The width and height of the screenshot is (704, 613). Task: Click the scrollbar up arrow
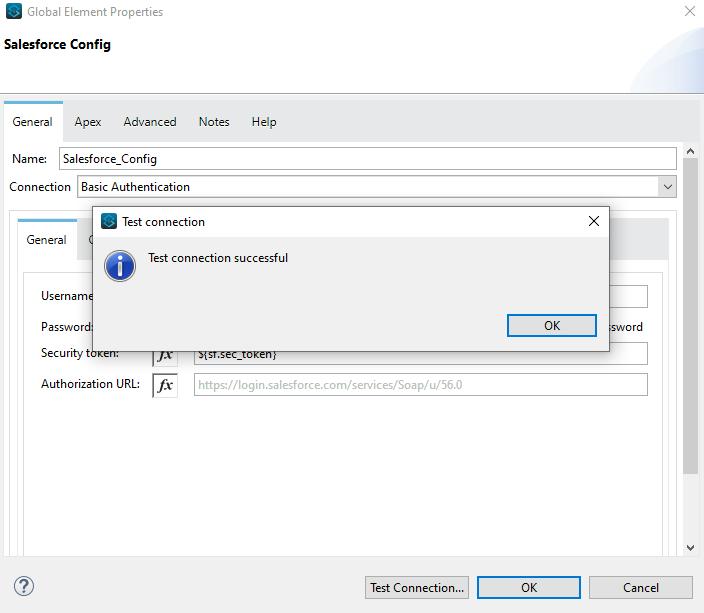click(690, 151)
